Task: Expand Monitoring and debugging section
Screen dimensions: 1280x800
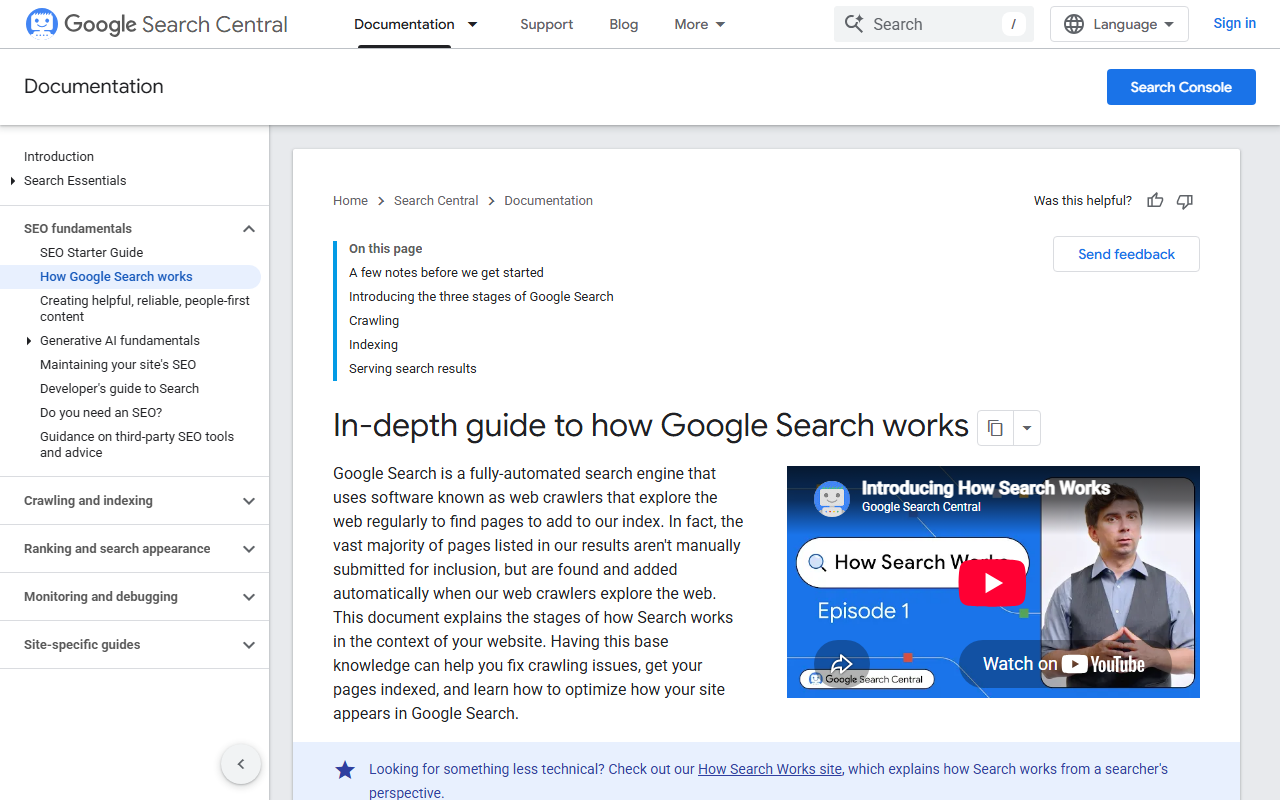Action: [x=249, y=597]
